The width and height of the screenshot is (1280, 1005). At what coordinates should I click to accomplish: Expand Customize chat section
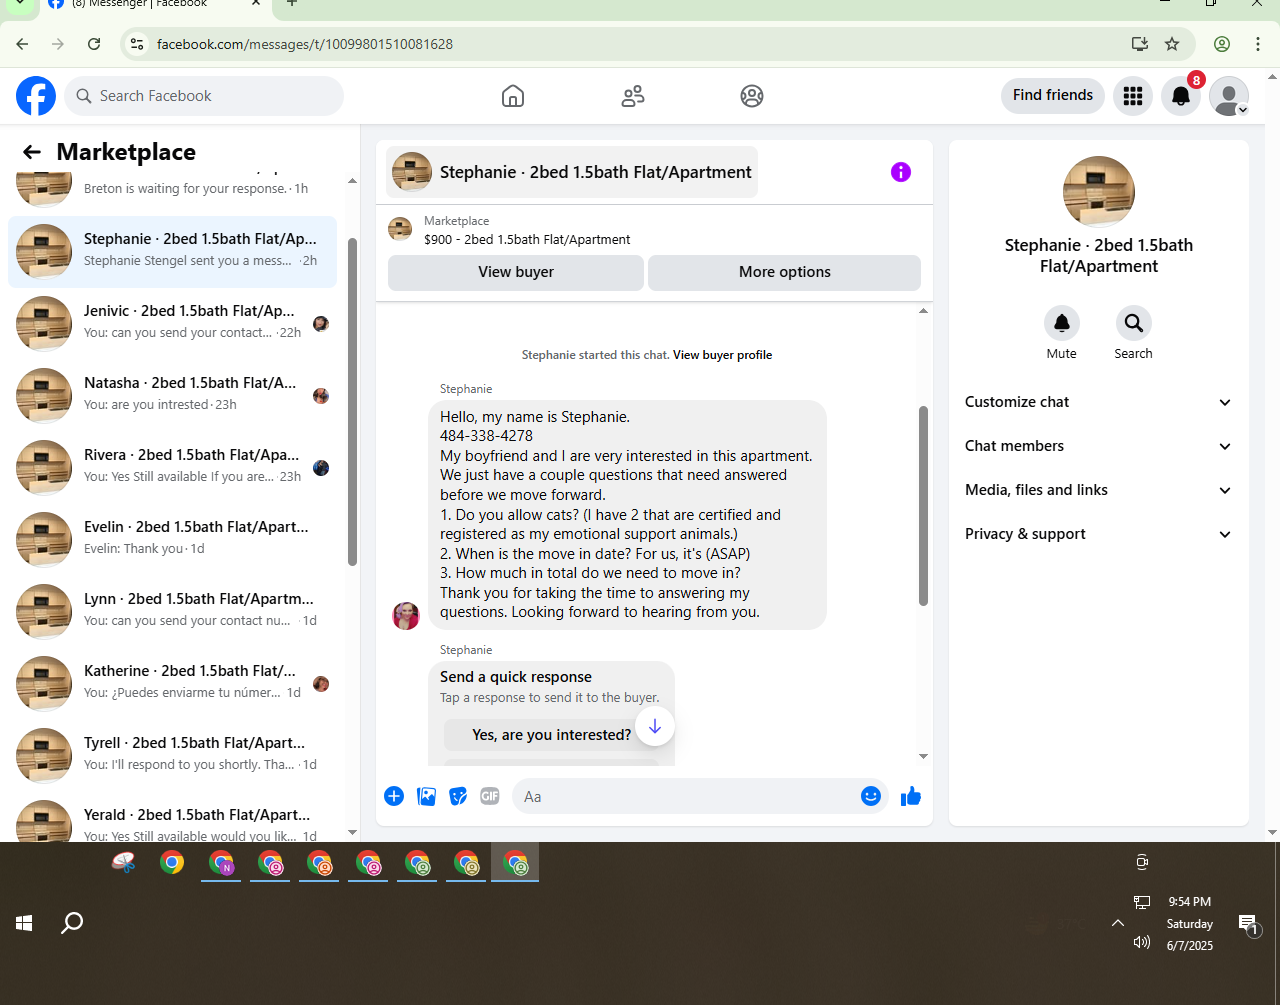1099,402
